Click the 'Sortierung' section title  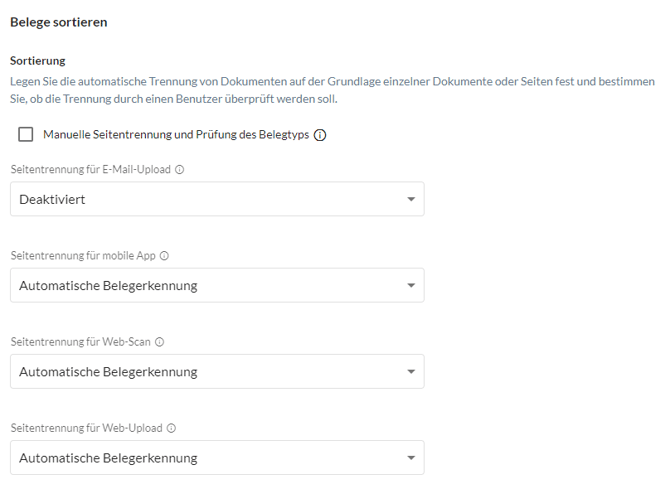[38, 61]
